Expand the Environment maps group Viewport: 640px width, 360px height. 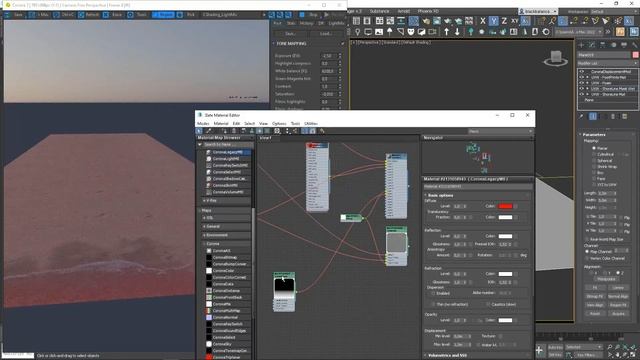click(x=227, y=235)
